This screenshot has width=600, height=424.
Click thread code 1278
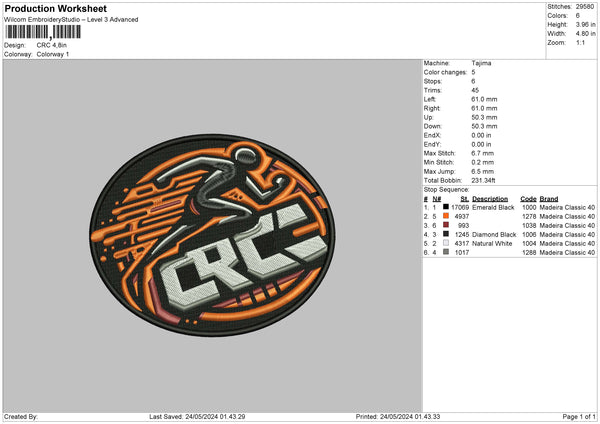[529, 217]
